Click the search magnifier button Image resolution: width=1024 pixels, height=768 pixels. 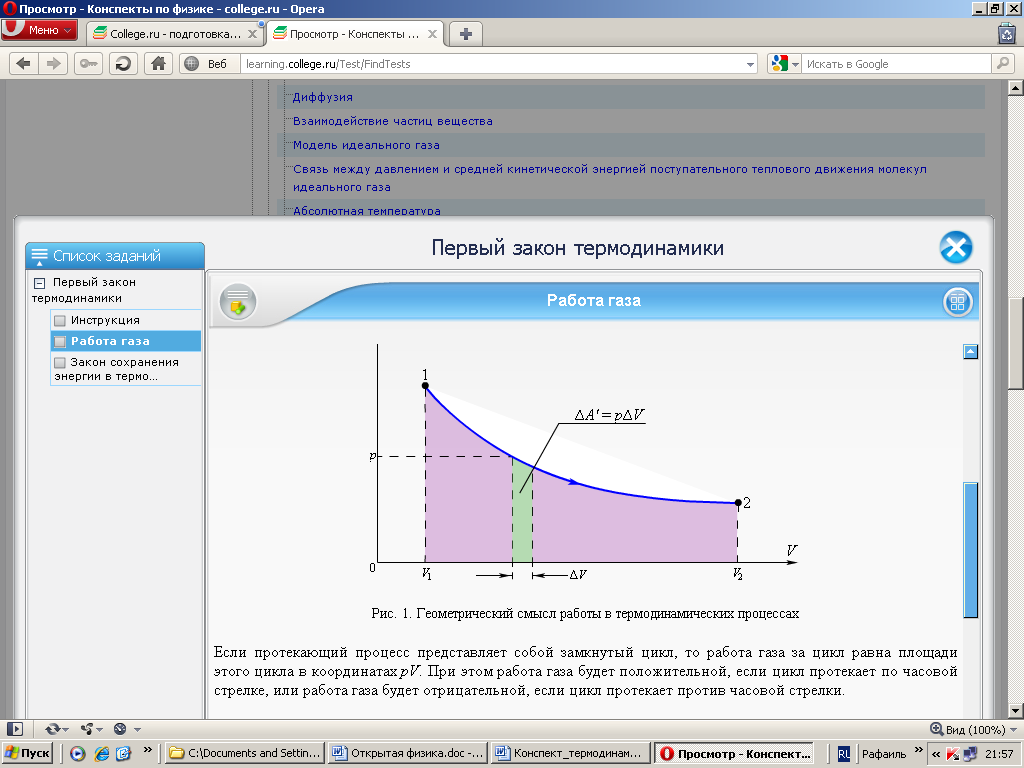click(x=1002, y=63)
